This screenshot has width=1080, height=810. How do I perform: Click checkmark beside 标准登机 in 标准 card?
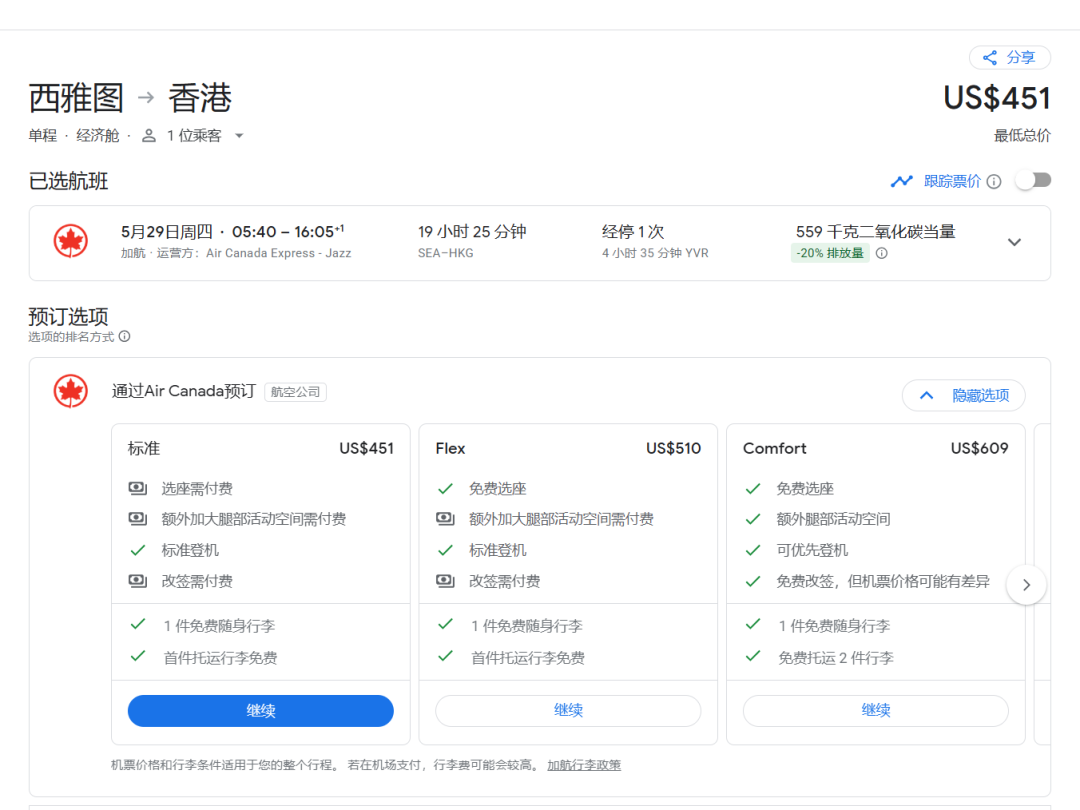pyautogui.click(x=138, y=550)
